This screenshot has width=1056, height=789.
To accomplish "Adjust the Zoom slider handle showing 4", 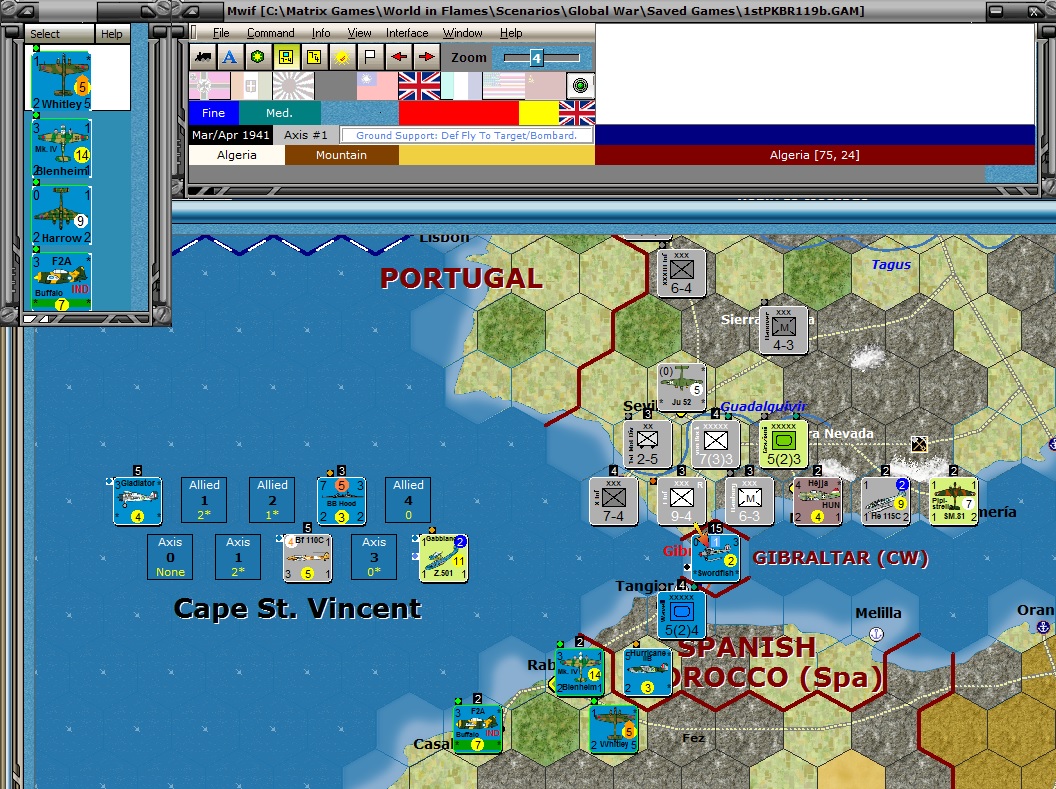I will pos(536,58).
